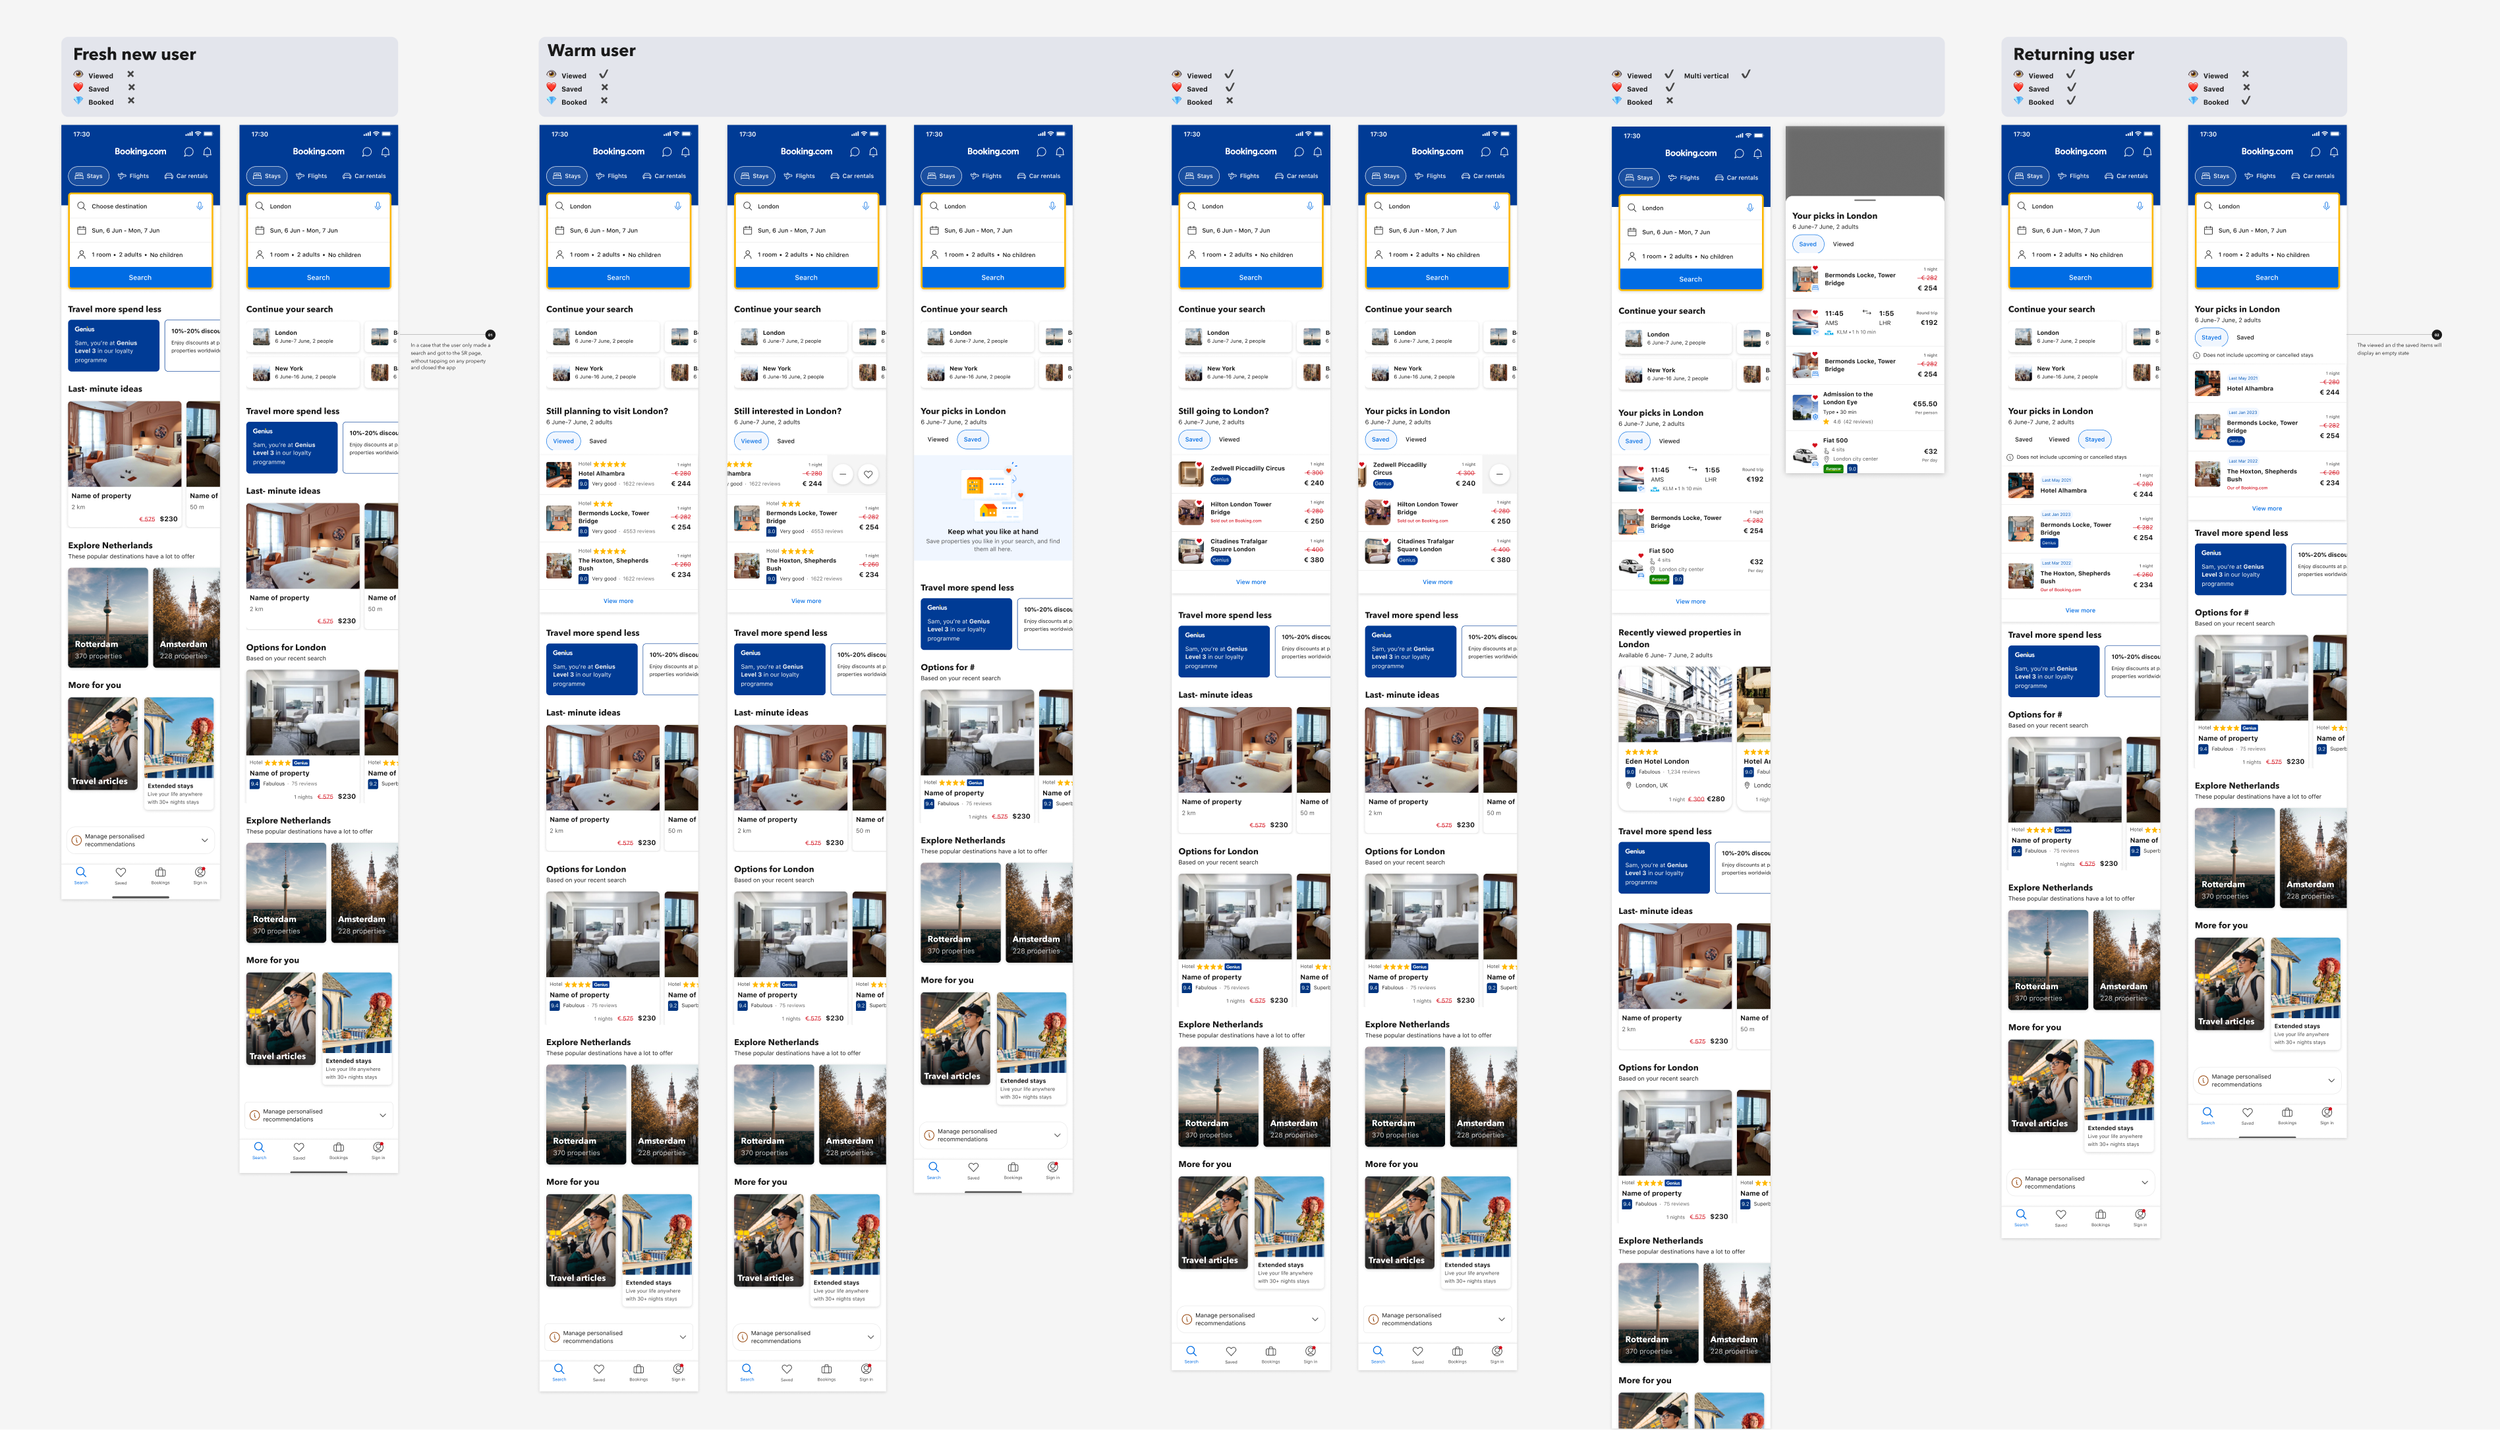This screenshot has height=1430, width=2500.
Task: Open comment pin beside Fresh new user screens
Action: point(490,335)
